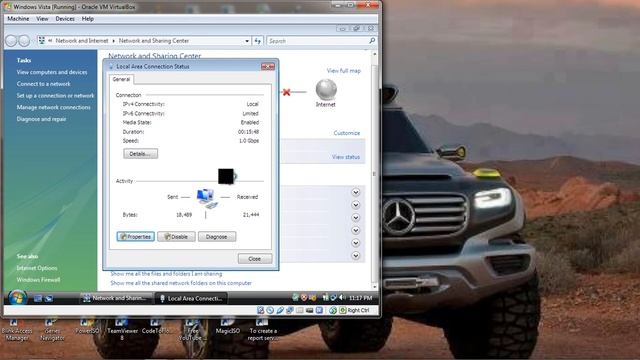Click the volume speaker tray icon

pyautogui.click(x=342, y=298)
